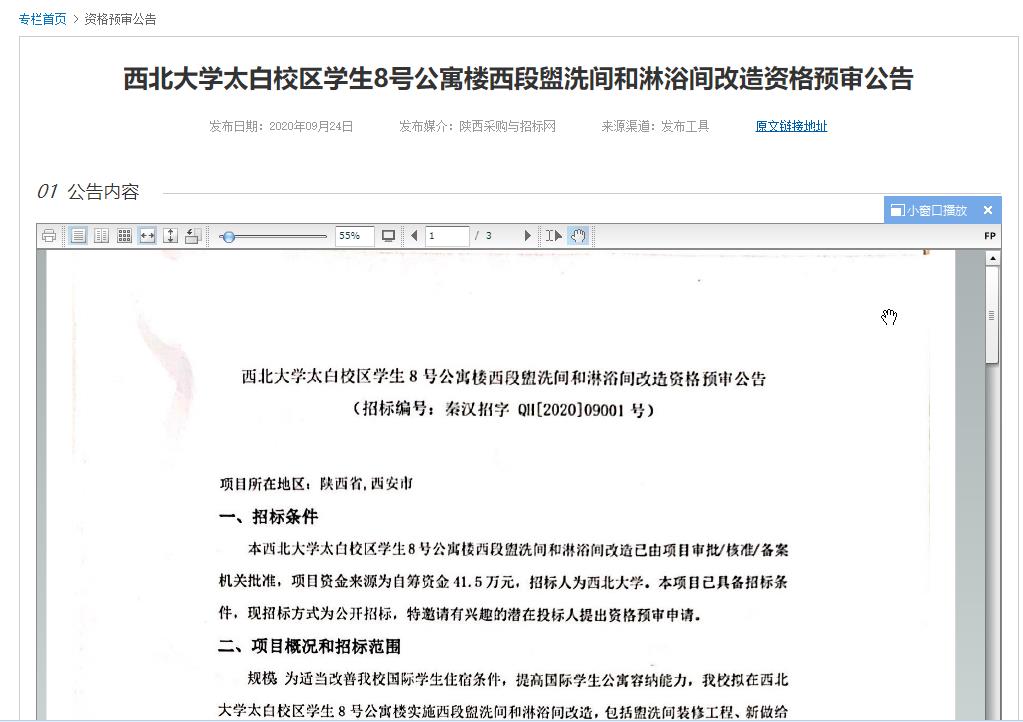This screenshot has width=1023, height=722.
Task: Click the rotate page icon
Action: pyautogui.click(x=193, y=236)
